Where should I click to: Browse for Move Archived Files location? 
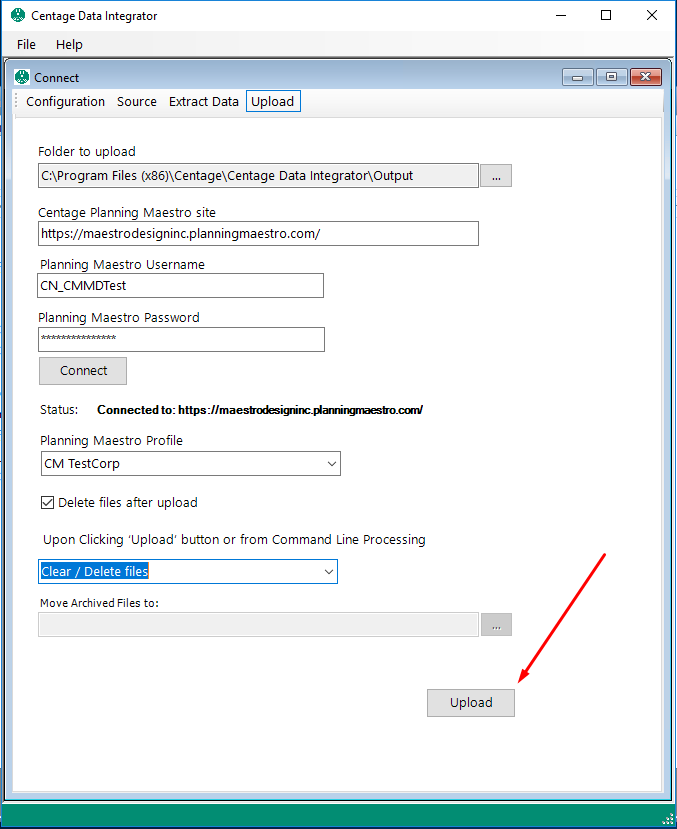pos(496,625)
